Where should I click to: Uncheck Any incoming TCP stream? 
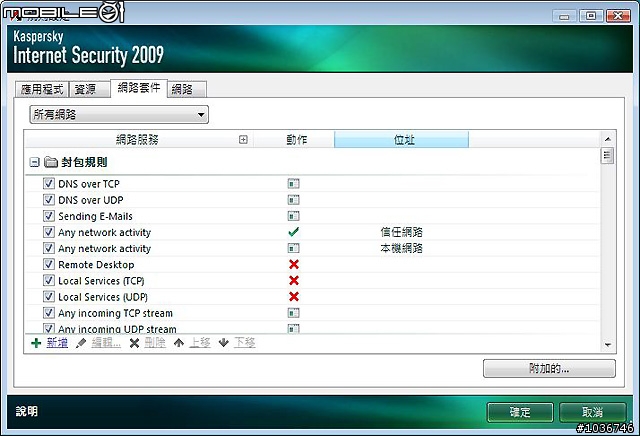49,313
